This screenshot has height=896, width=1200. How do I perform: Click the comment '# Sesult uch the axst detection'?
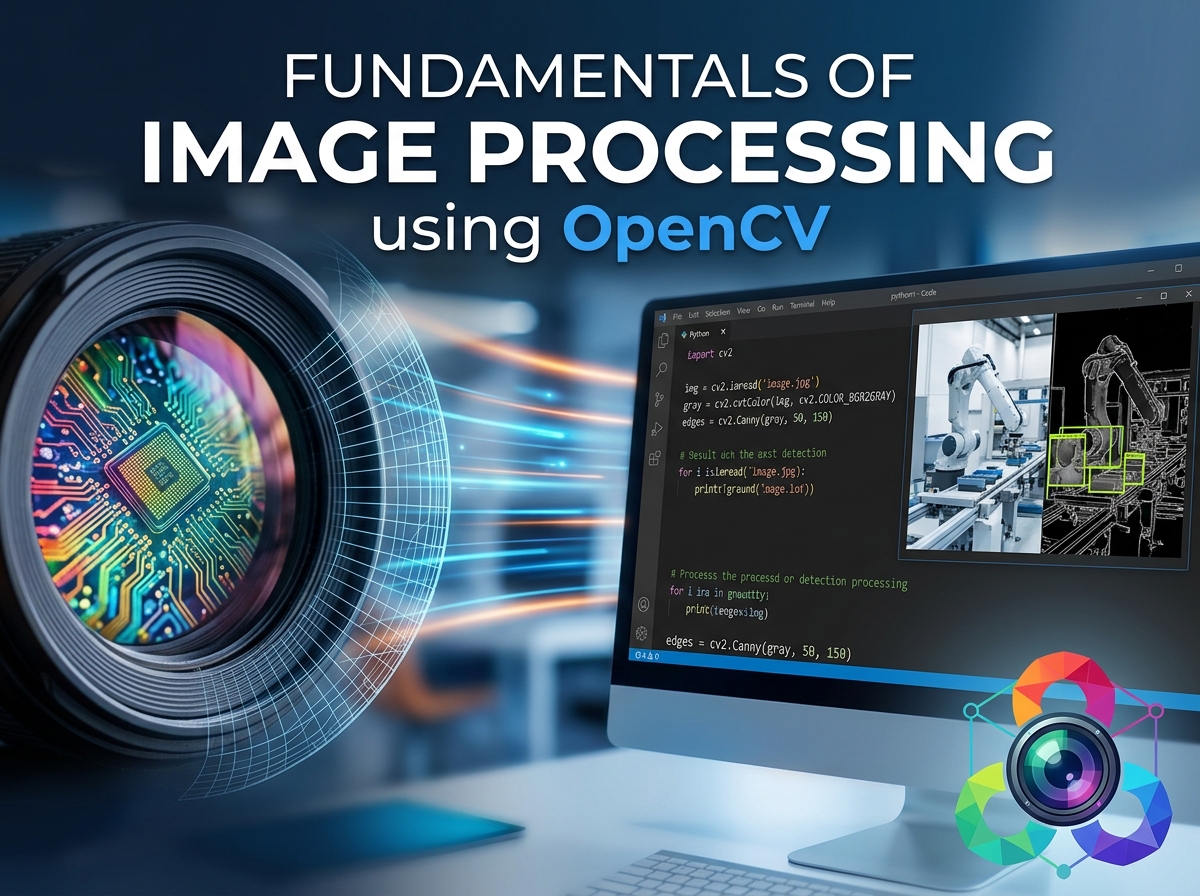752,454
